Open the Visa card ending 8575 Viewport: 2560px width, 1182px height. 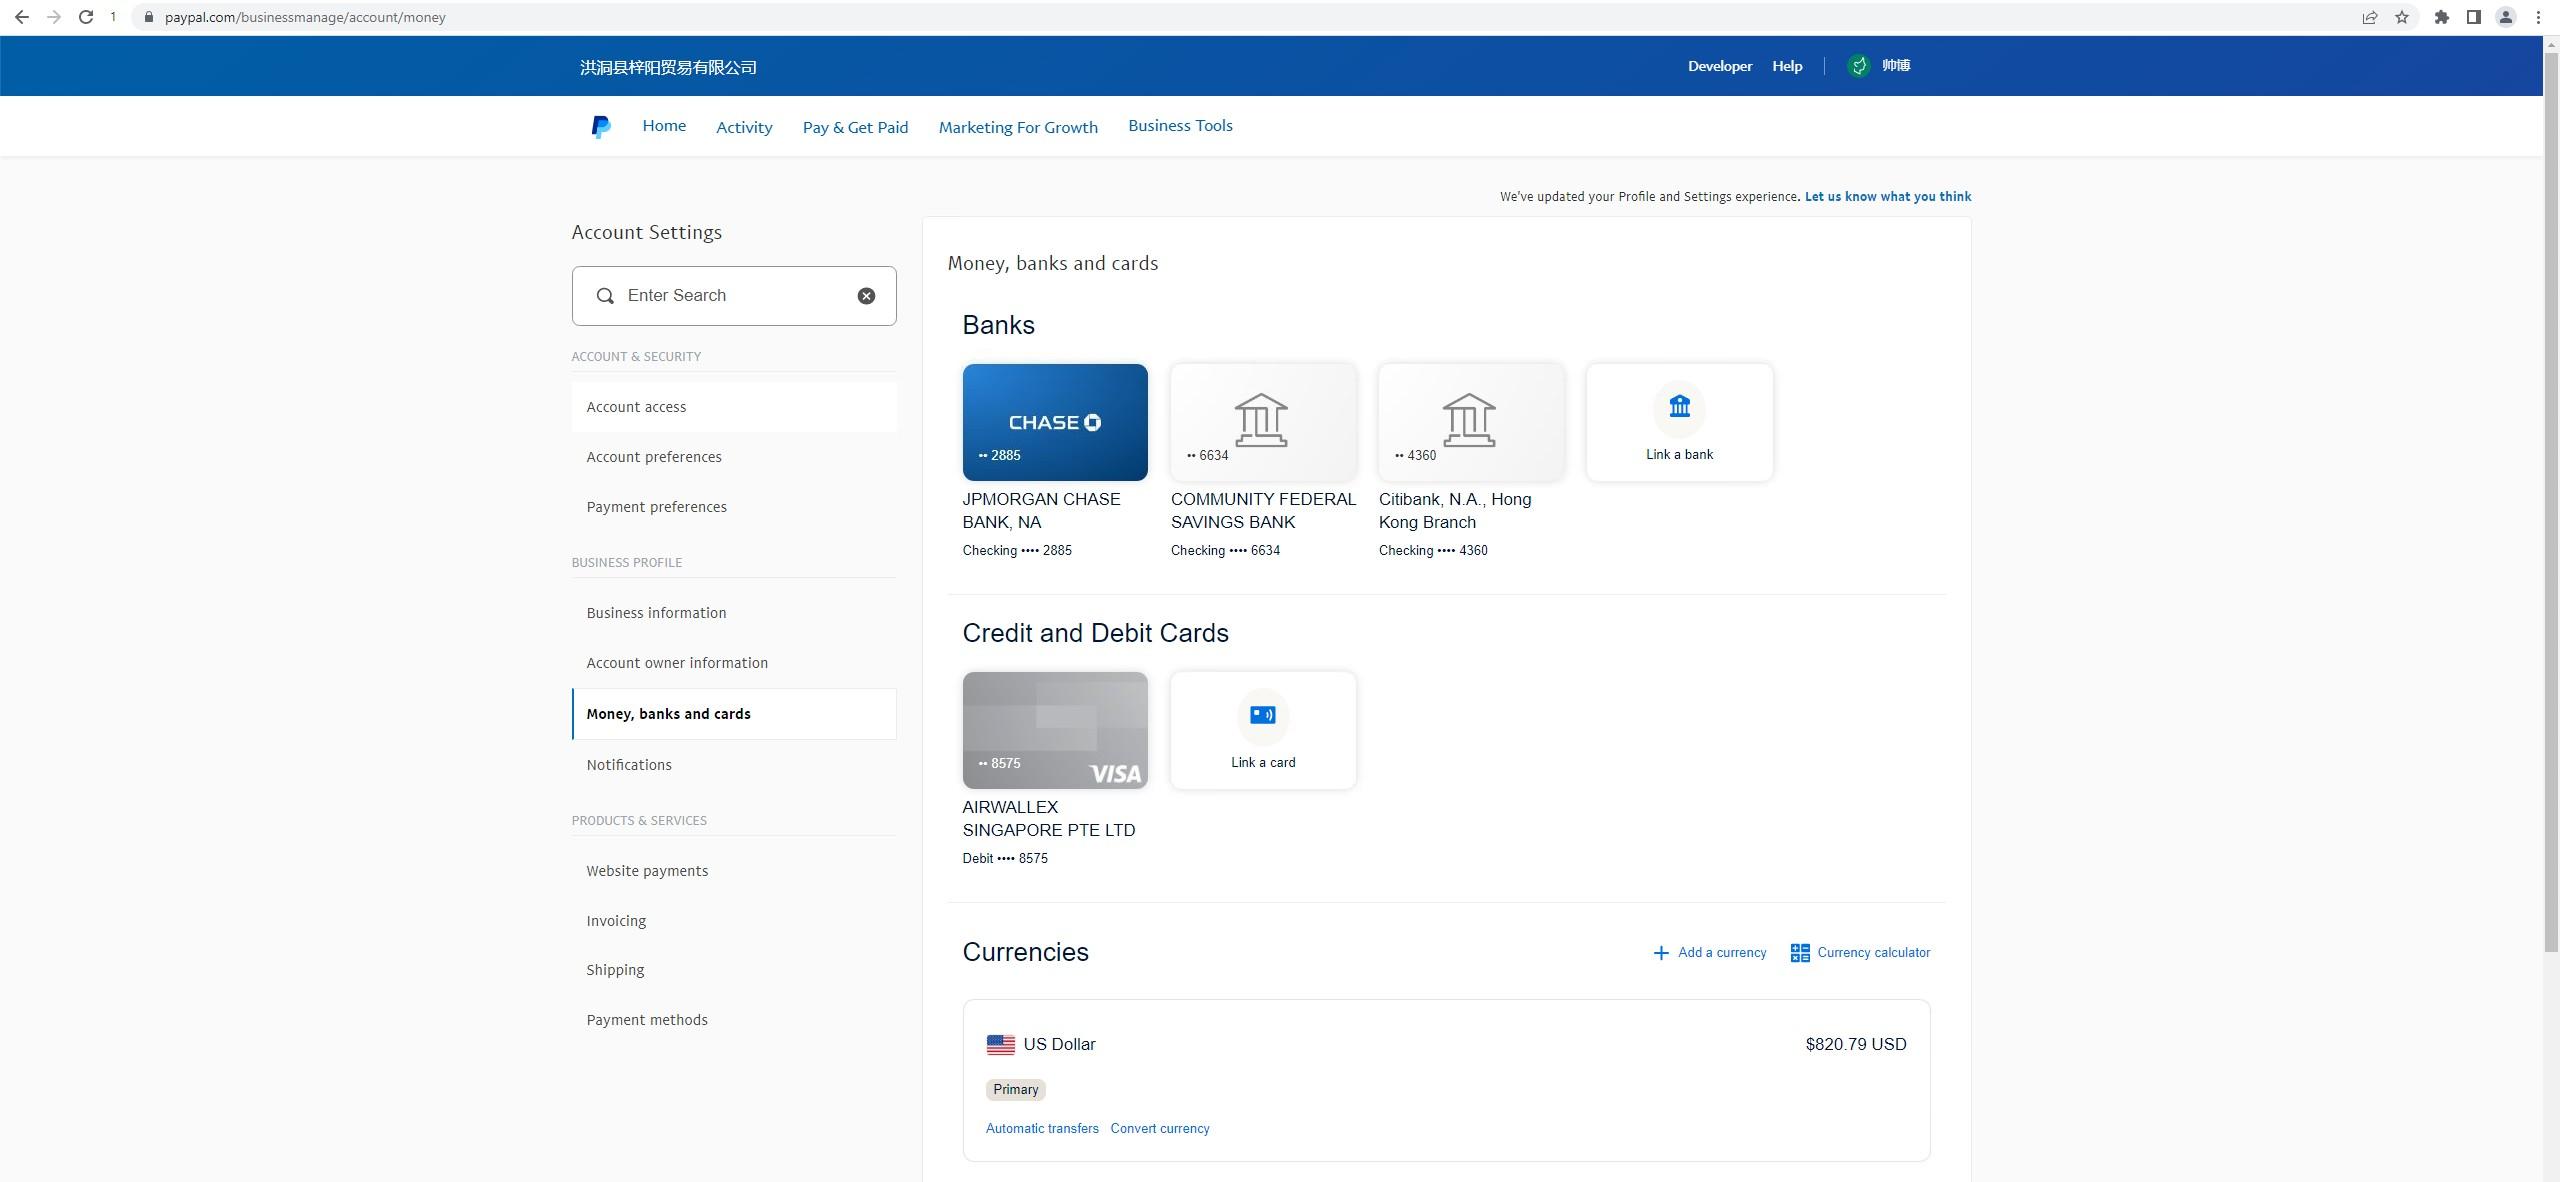pos(1054,730)
